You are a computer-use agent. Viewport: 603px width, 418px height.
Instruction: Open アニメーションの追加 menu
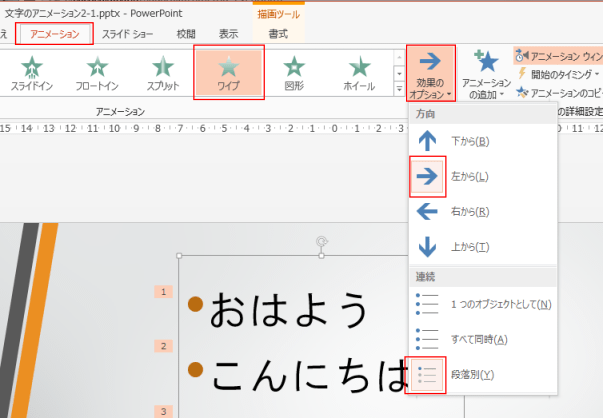[486, 74]
